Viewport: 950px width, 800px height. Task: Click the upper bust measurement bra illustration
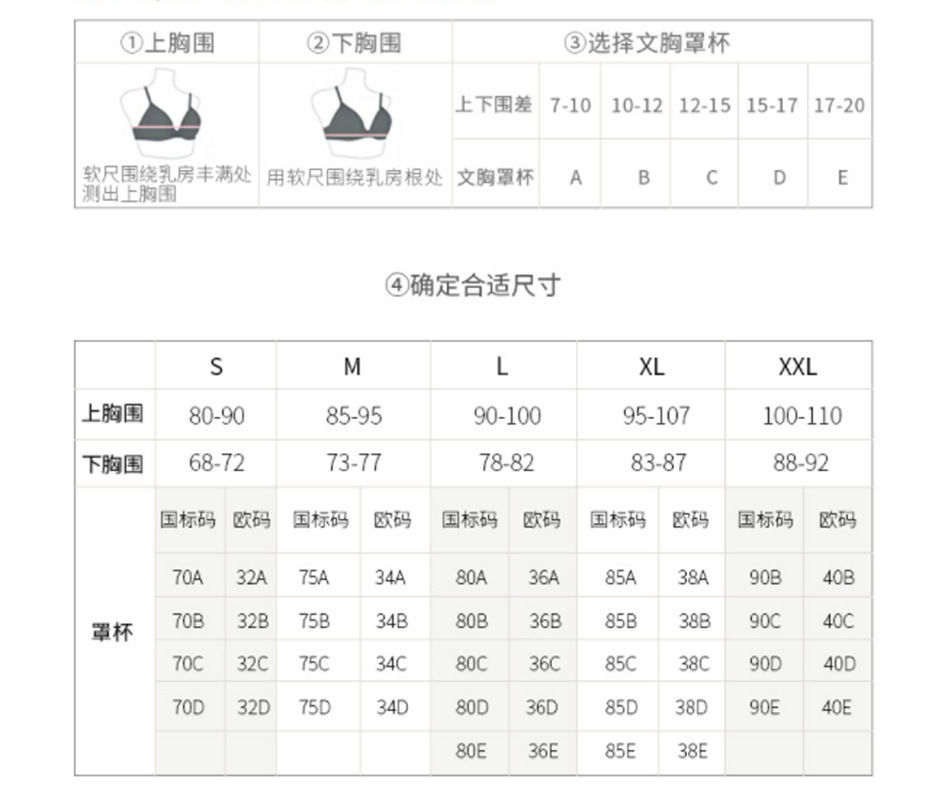pos(161,113)
